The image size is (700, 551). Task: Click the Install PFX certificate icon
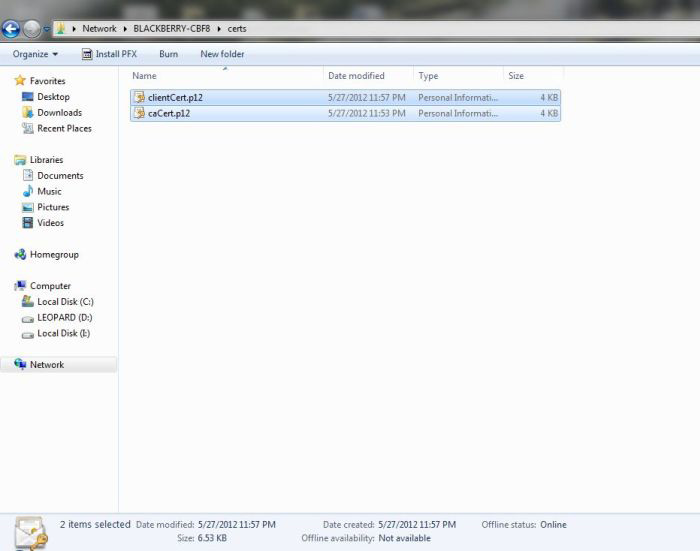[x=87, y=54]
